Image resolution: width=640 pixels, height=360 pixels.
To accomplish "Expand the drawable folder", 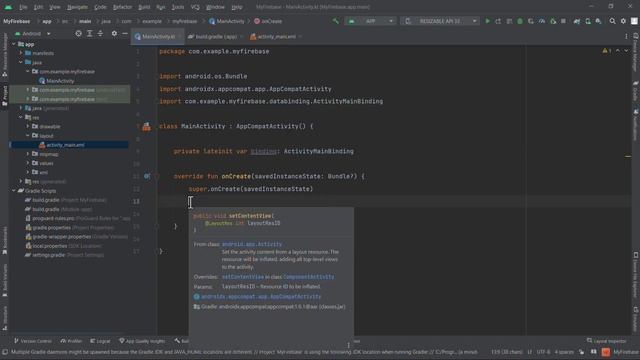I will pos(28,127).
